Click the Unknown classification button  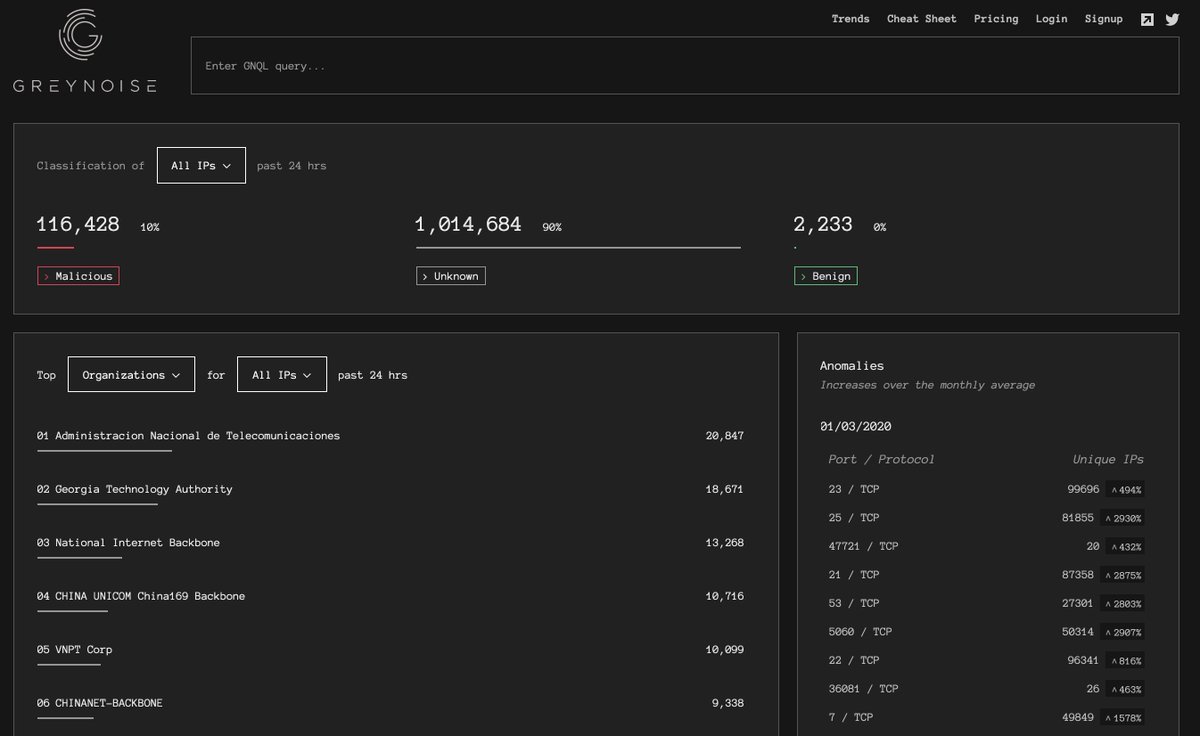click(x=451, y=276)
